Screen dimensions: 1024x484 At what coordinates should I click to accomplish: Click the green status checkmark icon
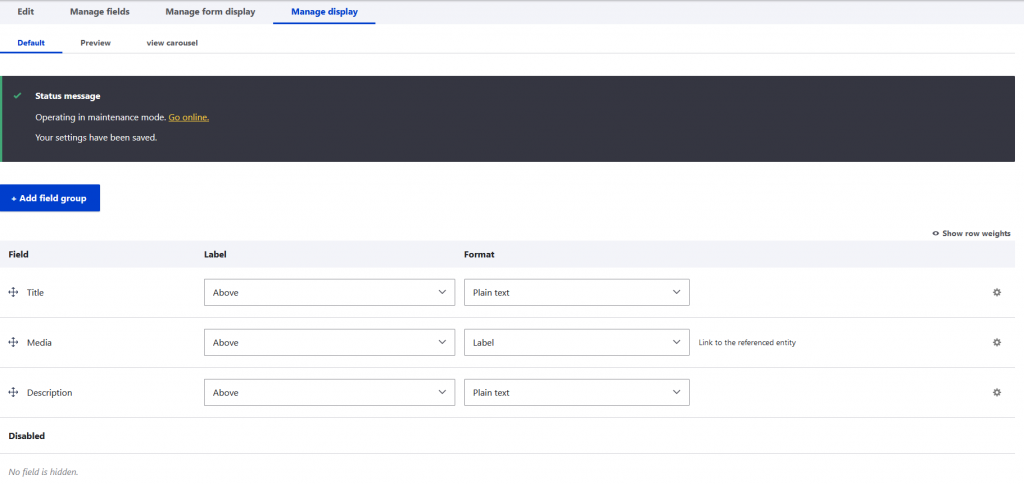[x=18, y=96]
